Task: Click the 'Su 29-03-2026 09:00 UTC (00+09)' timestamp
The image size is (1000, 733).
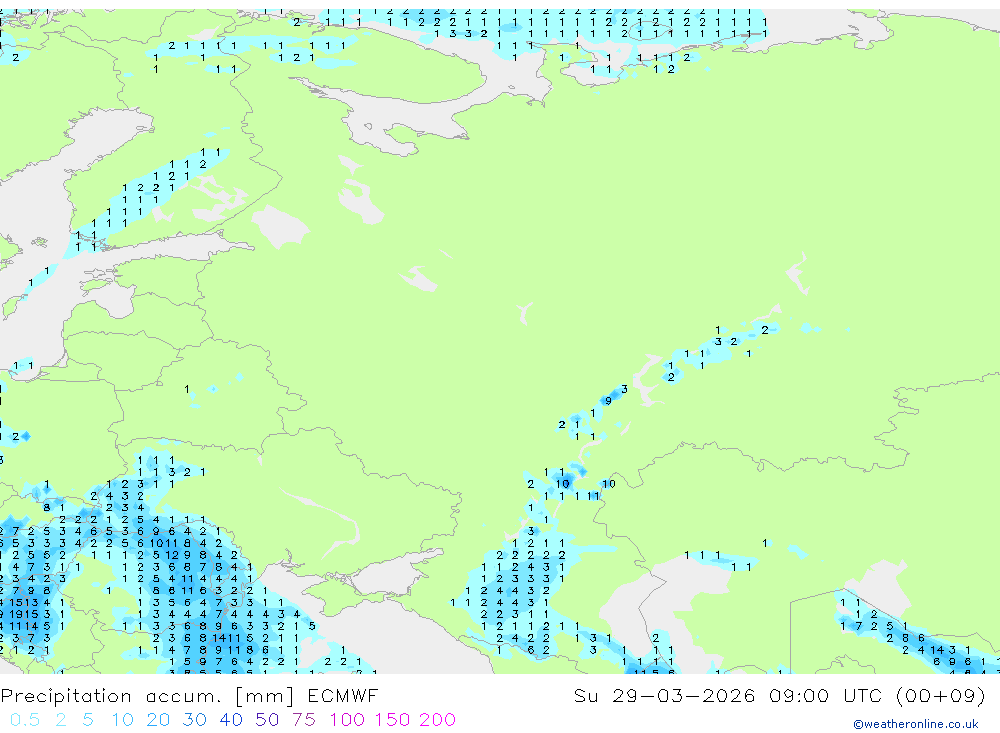Action: [779, 696]
